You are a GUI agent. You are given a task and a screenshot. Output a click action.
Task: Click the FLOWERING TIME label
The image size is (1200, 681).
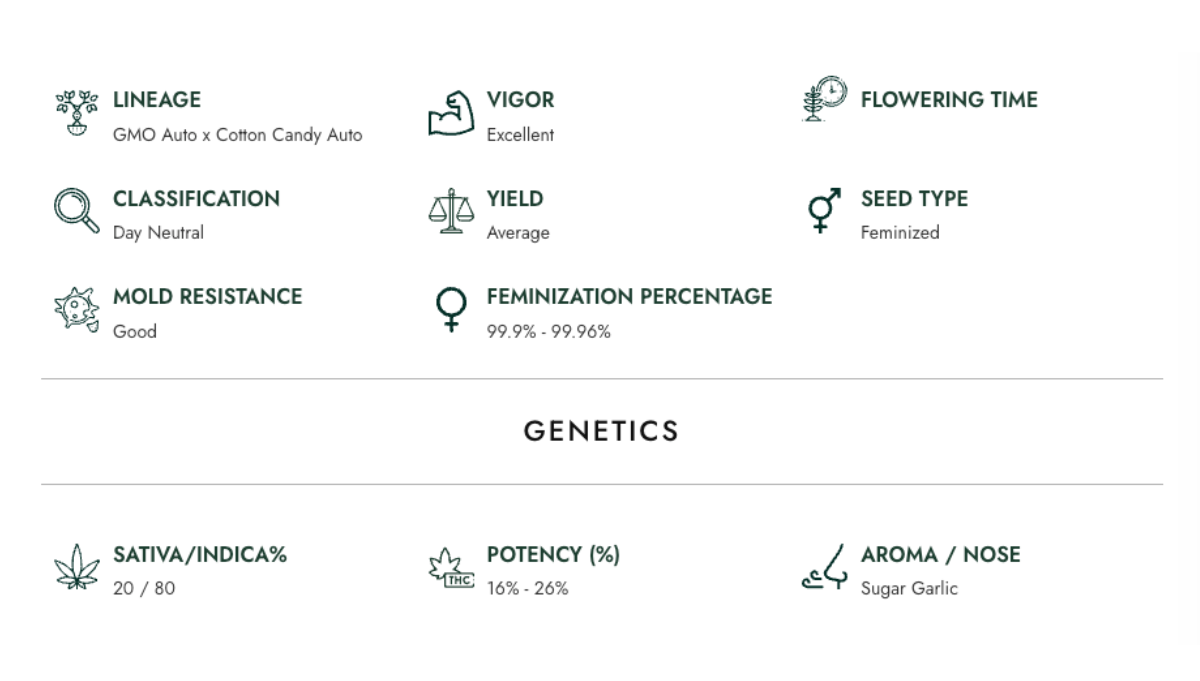click(x=949, y=100)
